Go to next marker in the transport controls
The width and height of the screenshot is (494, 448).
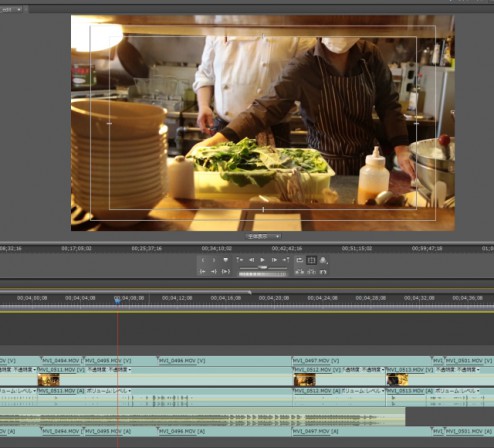(x=286, y=260)
